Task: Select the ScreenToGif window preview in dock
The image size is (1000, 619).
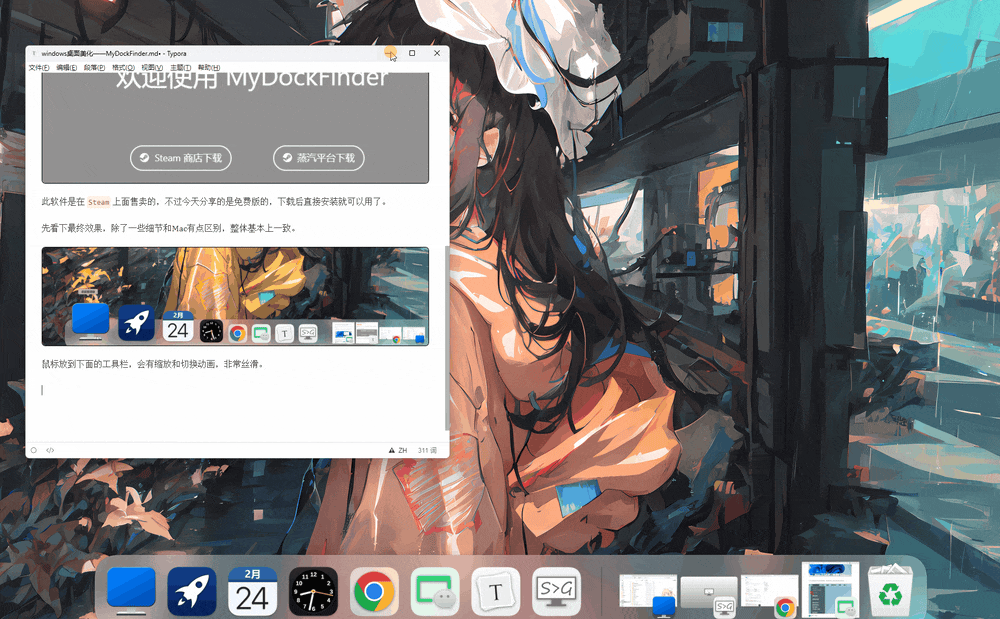Action: pyautogui.click(x=709, y=594)
